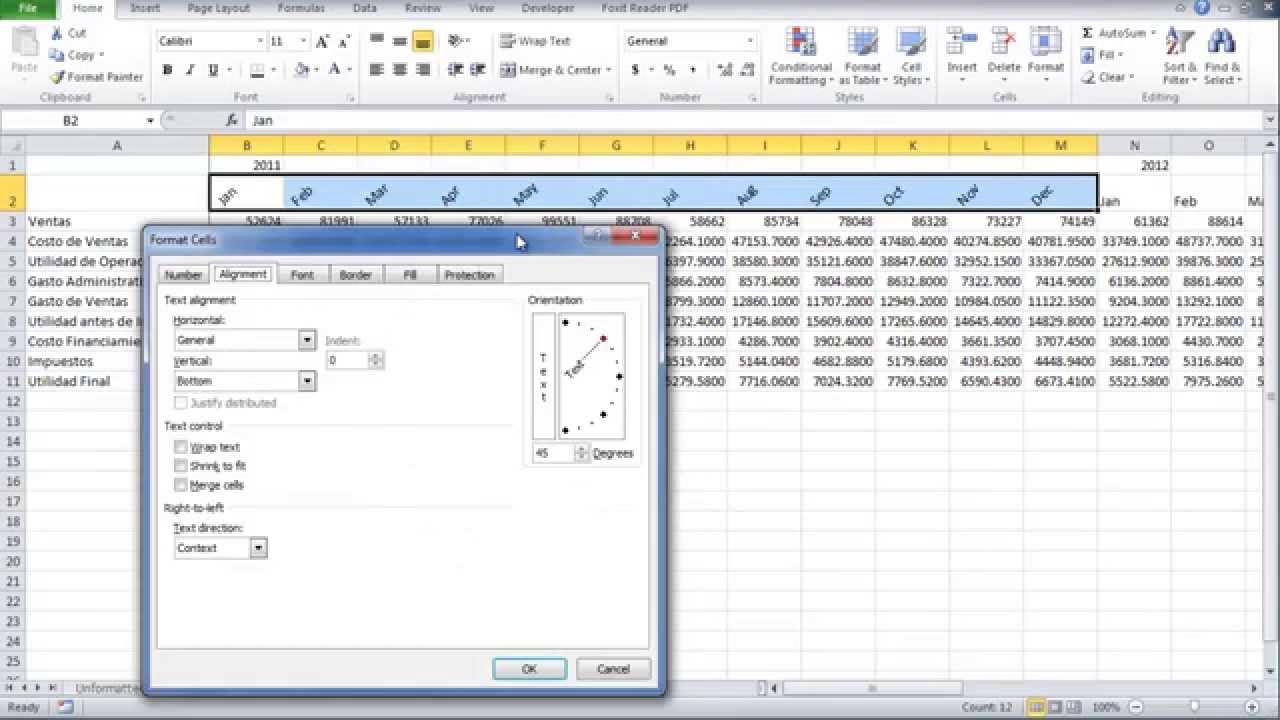This screenshot has height=720, width=1280.
Task: Apply Accounting Number Format dollar icon
Action: [x=635, y=70]
